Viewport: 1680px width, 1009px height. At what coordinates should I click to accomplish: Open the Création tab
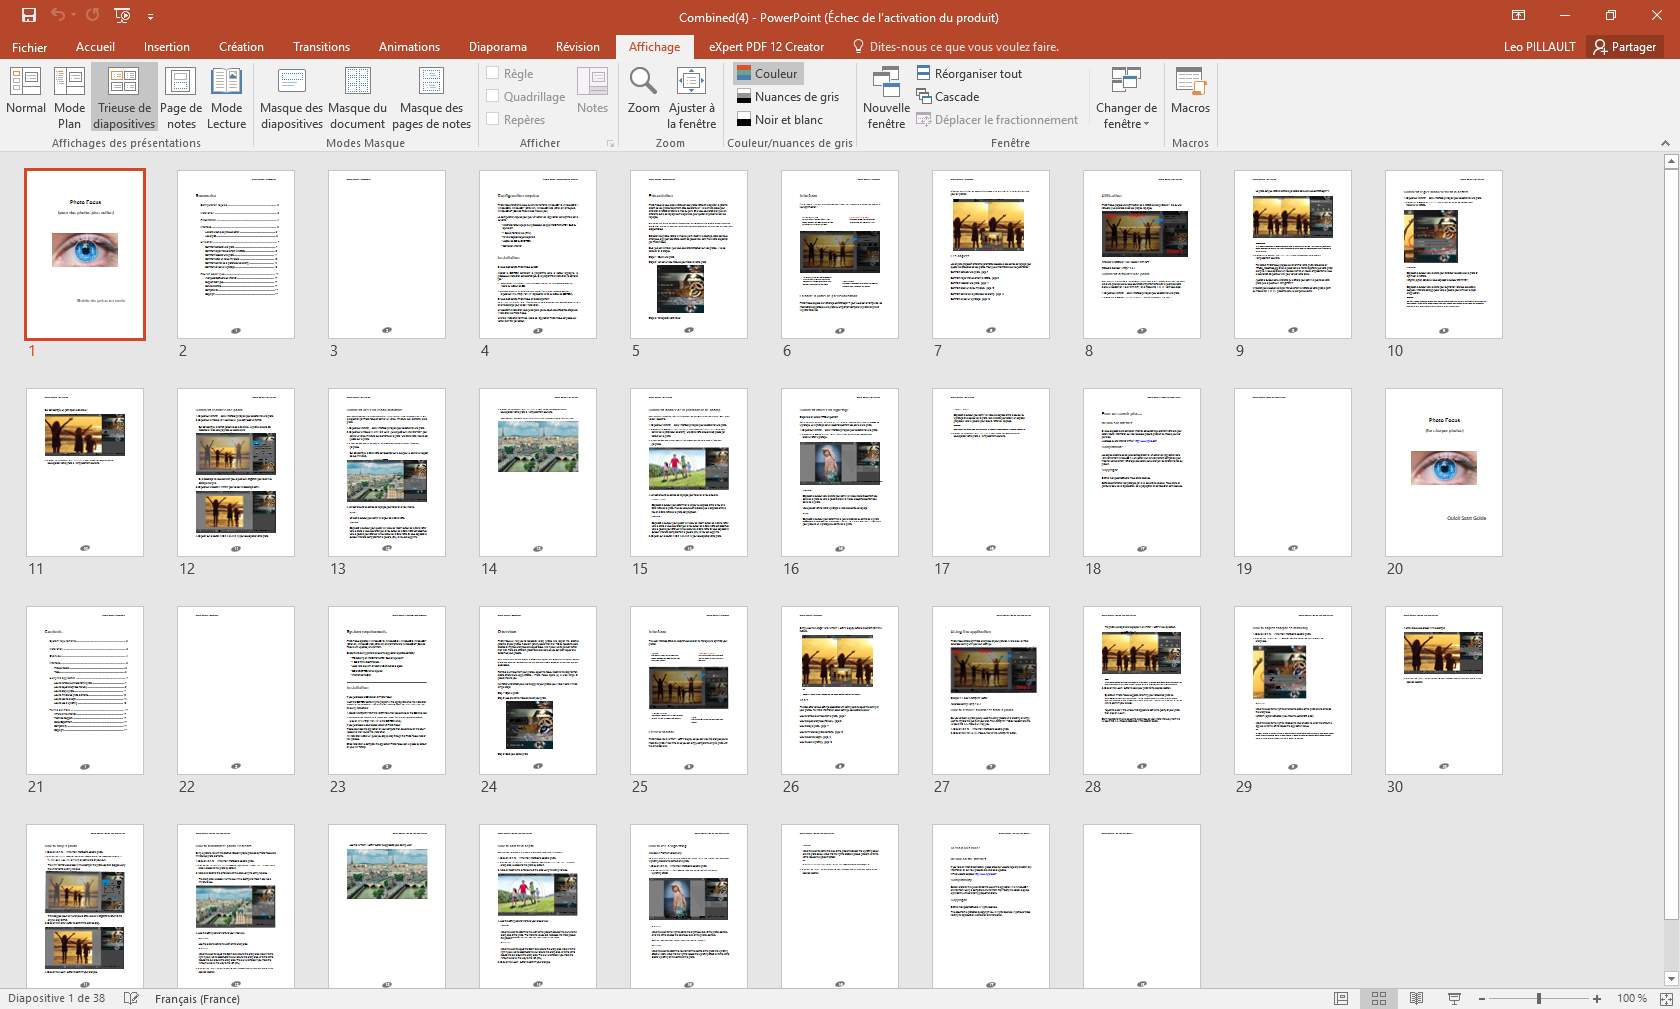241,47
